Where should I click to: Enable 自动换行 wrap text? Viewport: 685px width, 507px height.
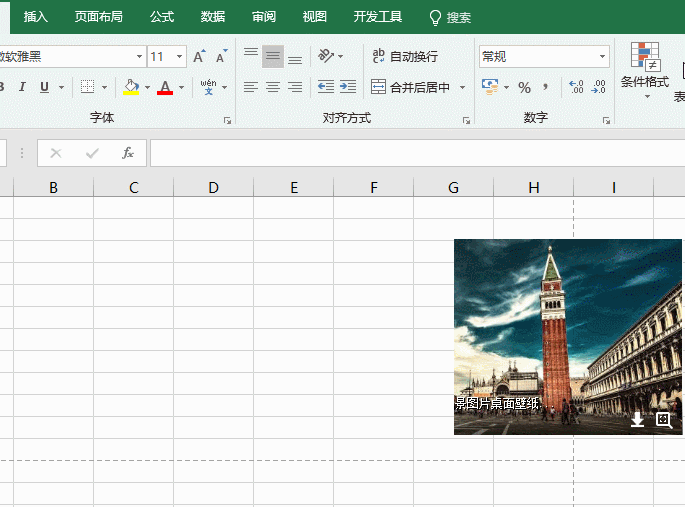tap(405, 56)
